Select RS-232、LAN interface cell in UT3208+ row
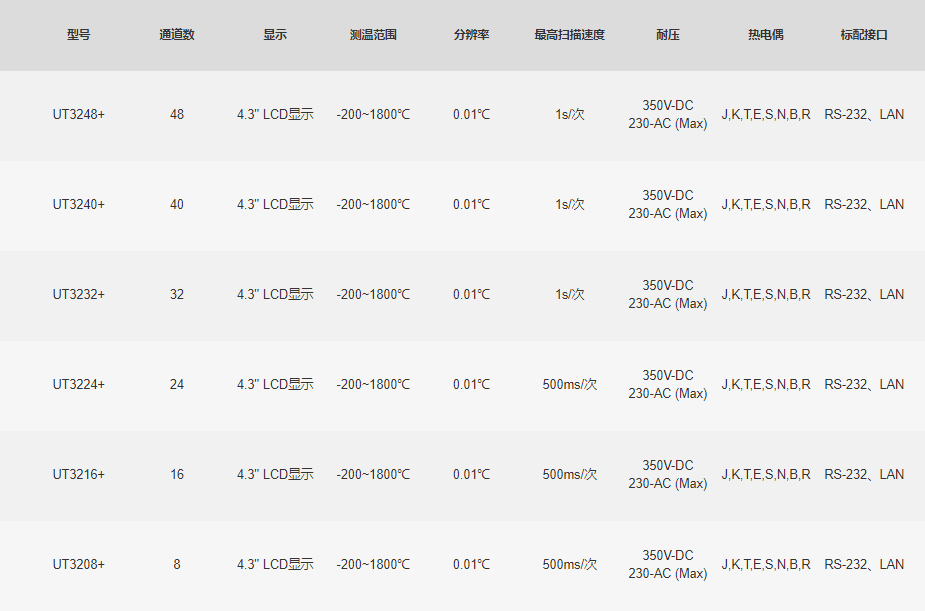 coord(864,565)
